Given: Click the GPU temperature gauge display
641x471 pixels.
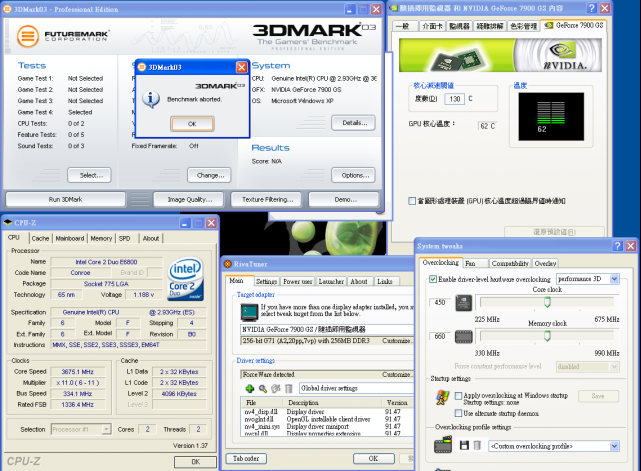Looking at the screenshot, I should (551, 117).
